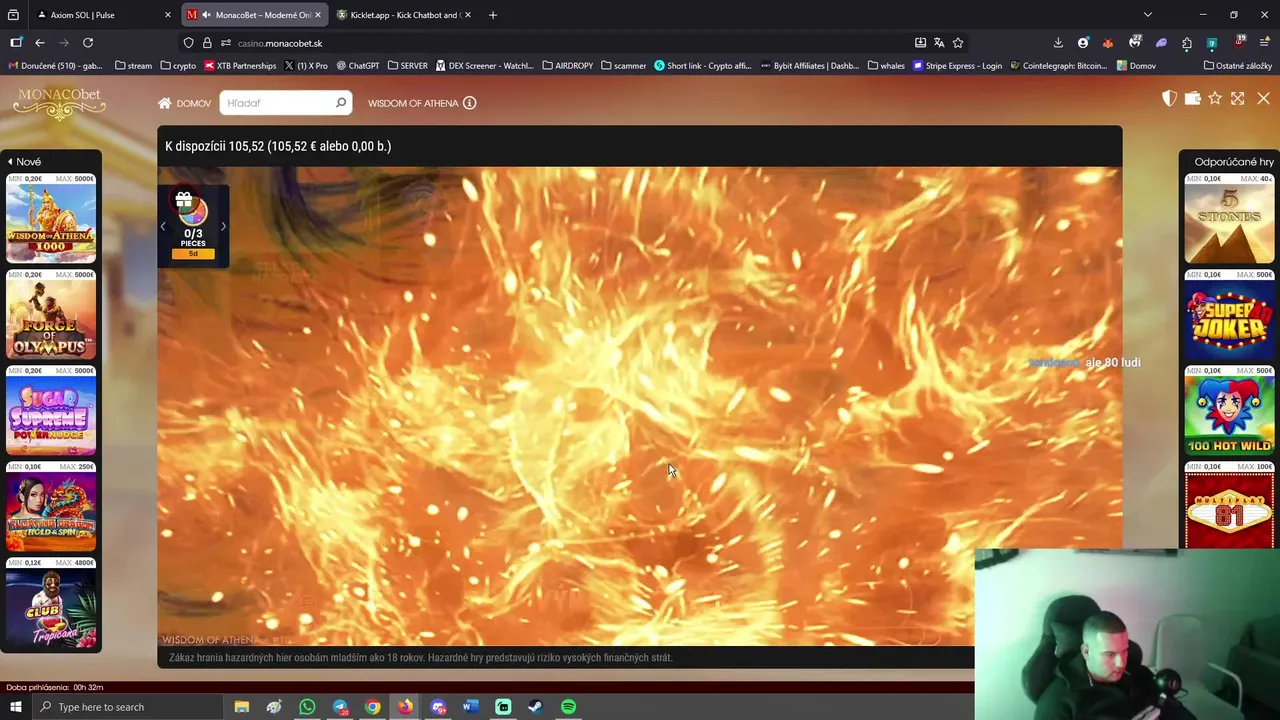Reload the page
Viewport: 1280px width, 720px height.
(x=88, y=43)
